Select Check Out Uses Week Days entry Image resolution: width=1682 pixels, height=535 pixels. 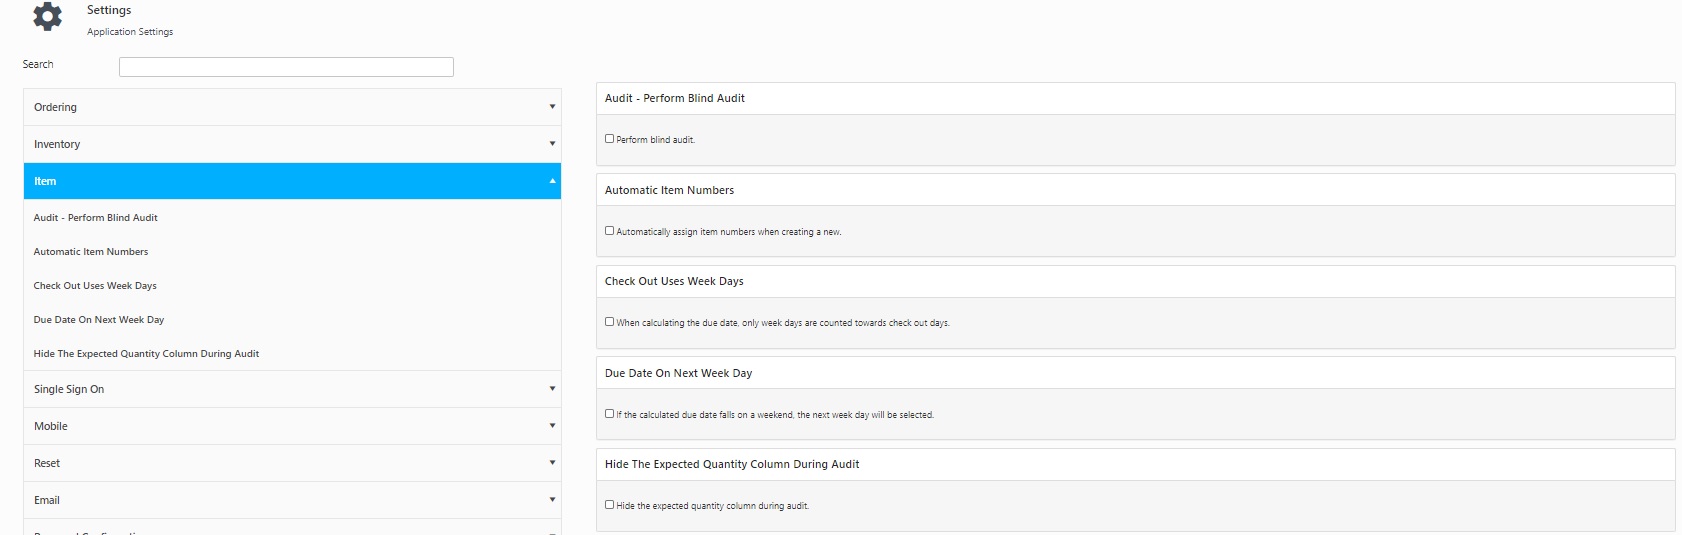tap(95, 286)
